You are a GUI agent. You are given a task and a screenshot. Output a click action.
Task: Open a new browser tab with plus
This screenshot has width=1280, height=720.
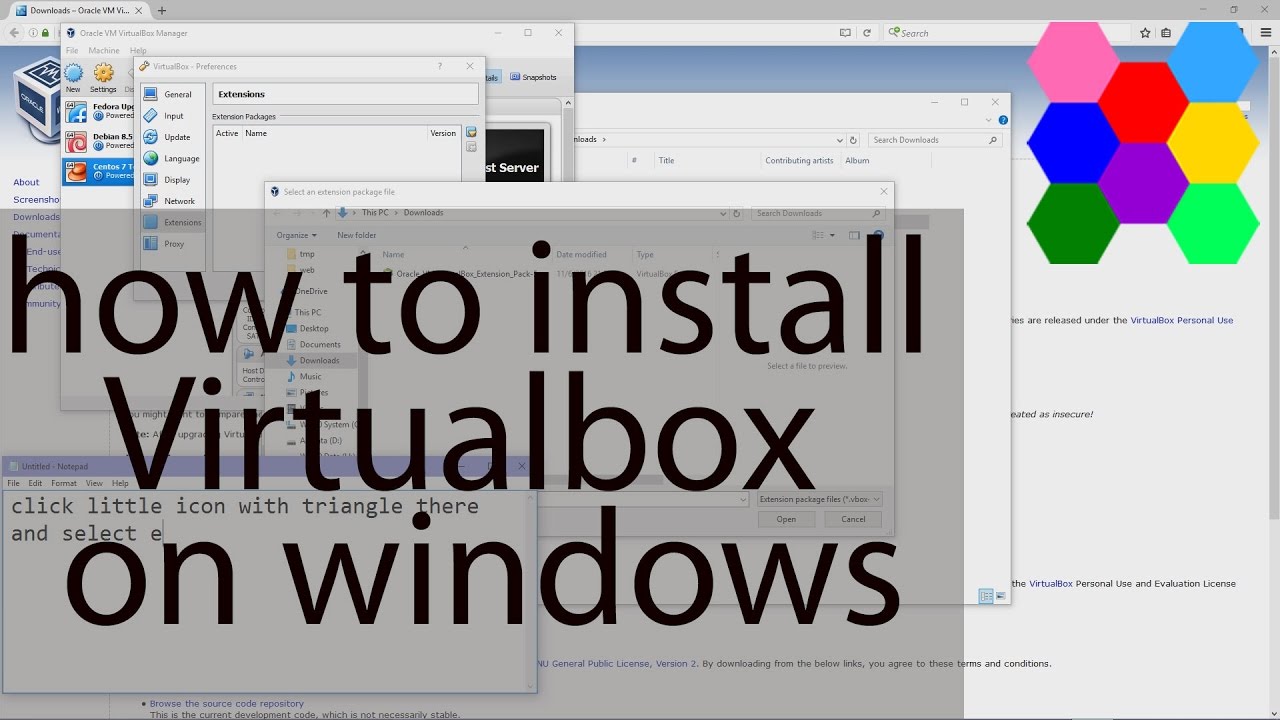(162, 10)
